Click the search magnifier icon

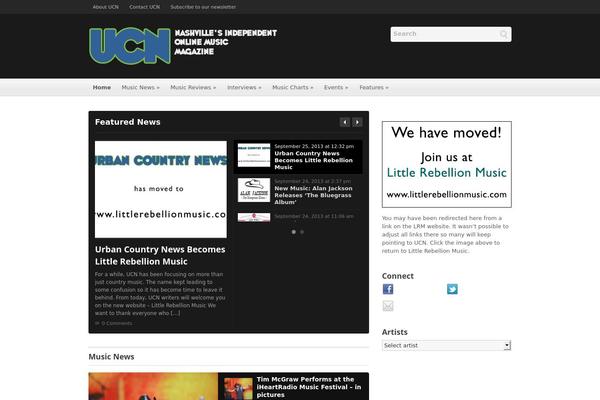504,34
